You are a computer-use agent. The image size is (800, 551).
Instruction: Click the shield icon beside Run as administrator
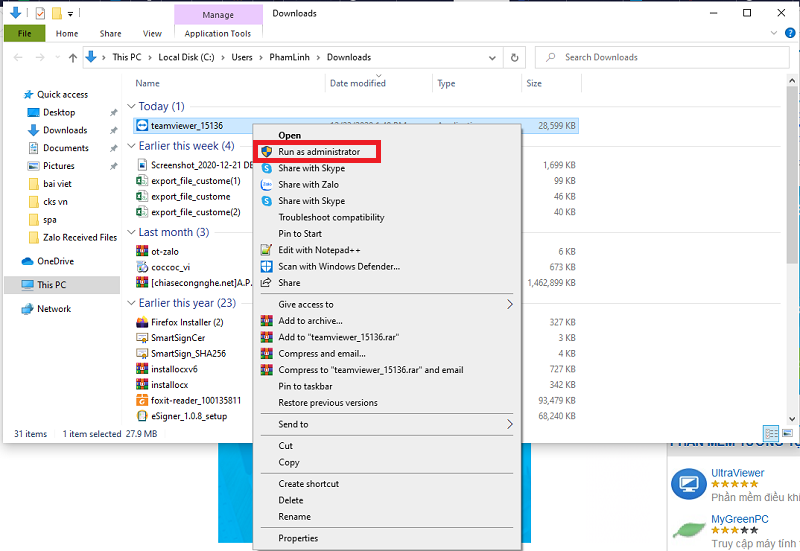(267, 152)
